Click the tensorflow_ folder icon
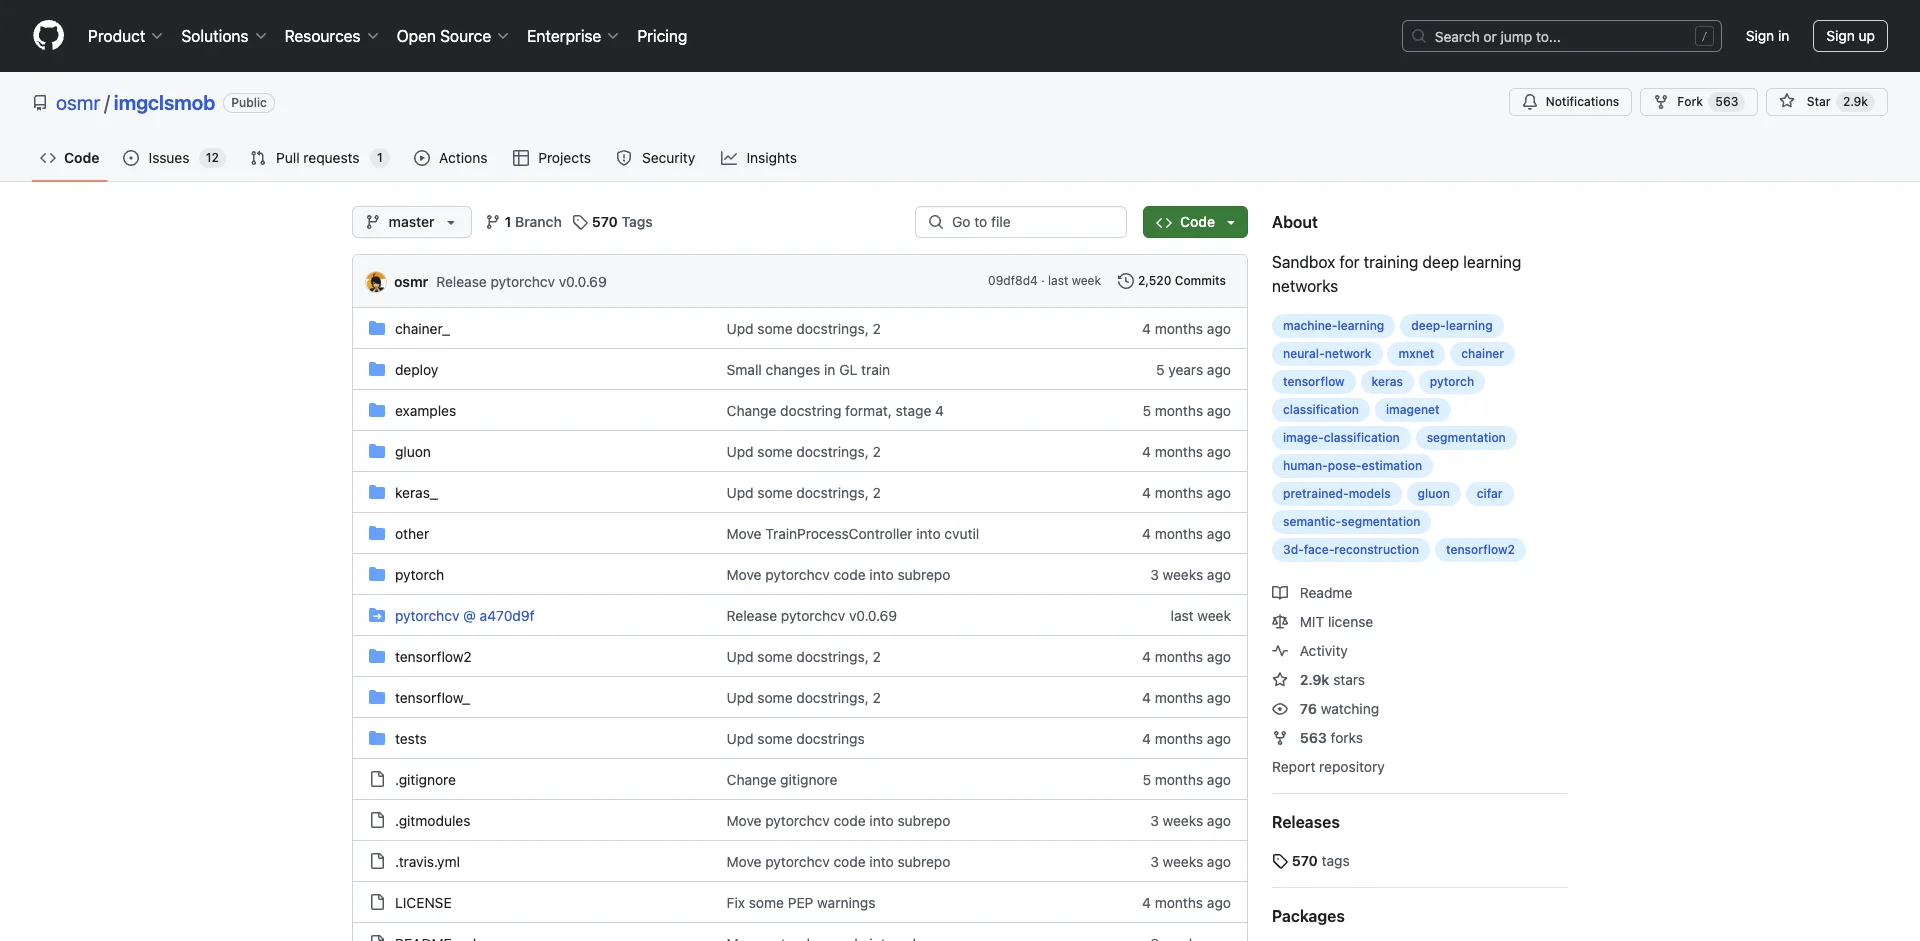 click(377, 697)
